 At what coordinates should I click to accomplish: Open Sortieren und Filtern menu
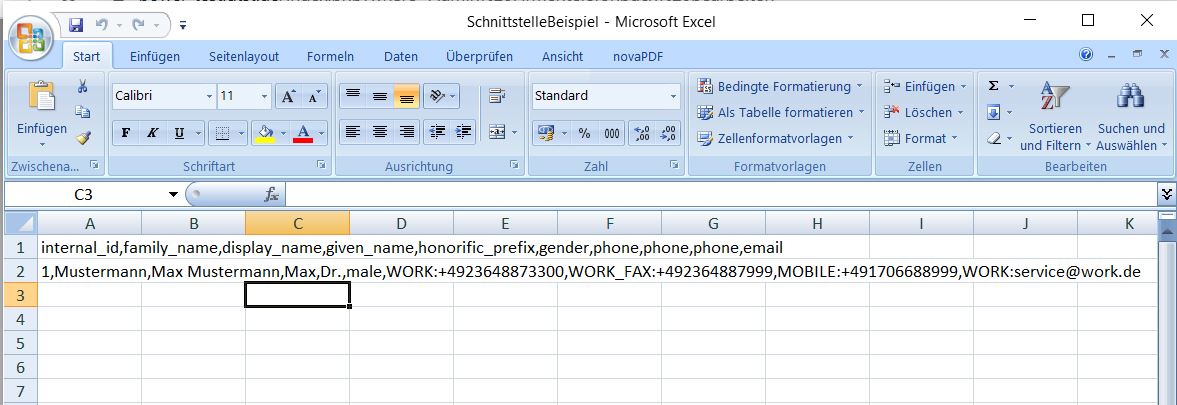[1055, 116]
